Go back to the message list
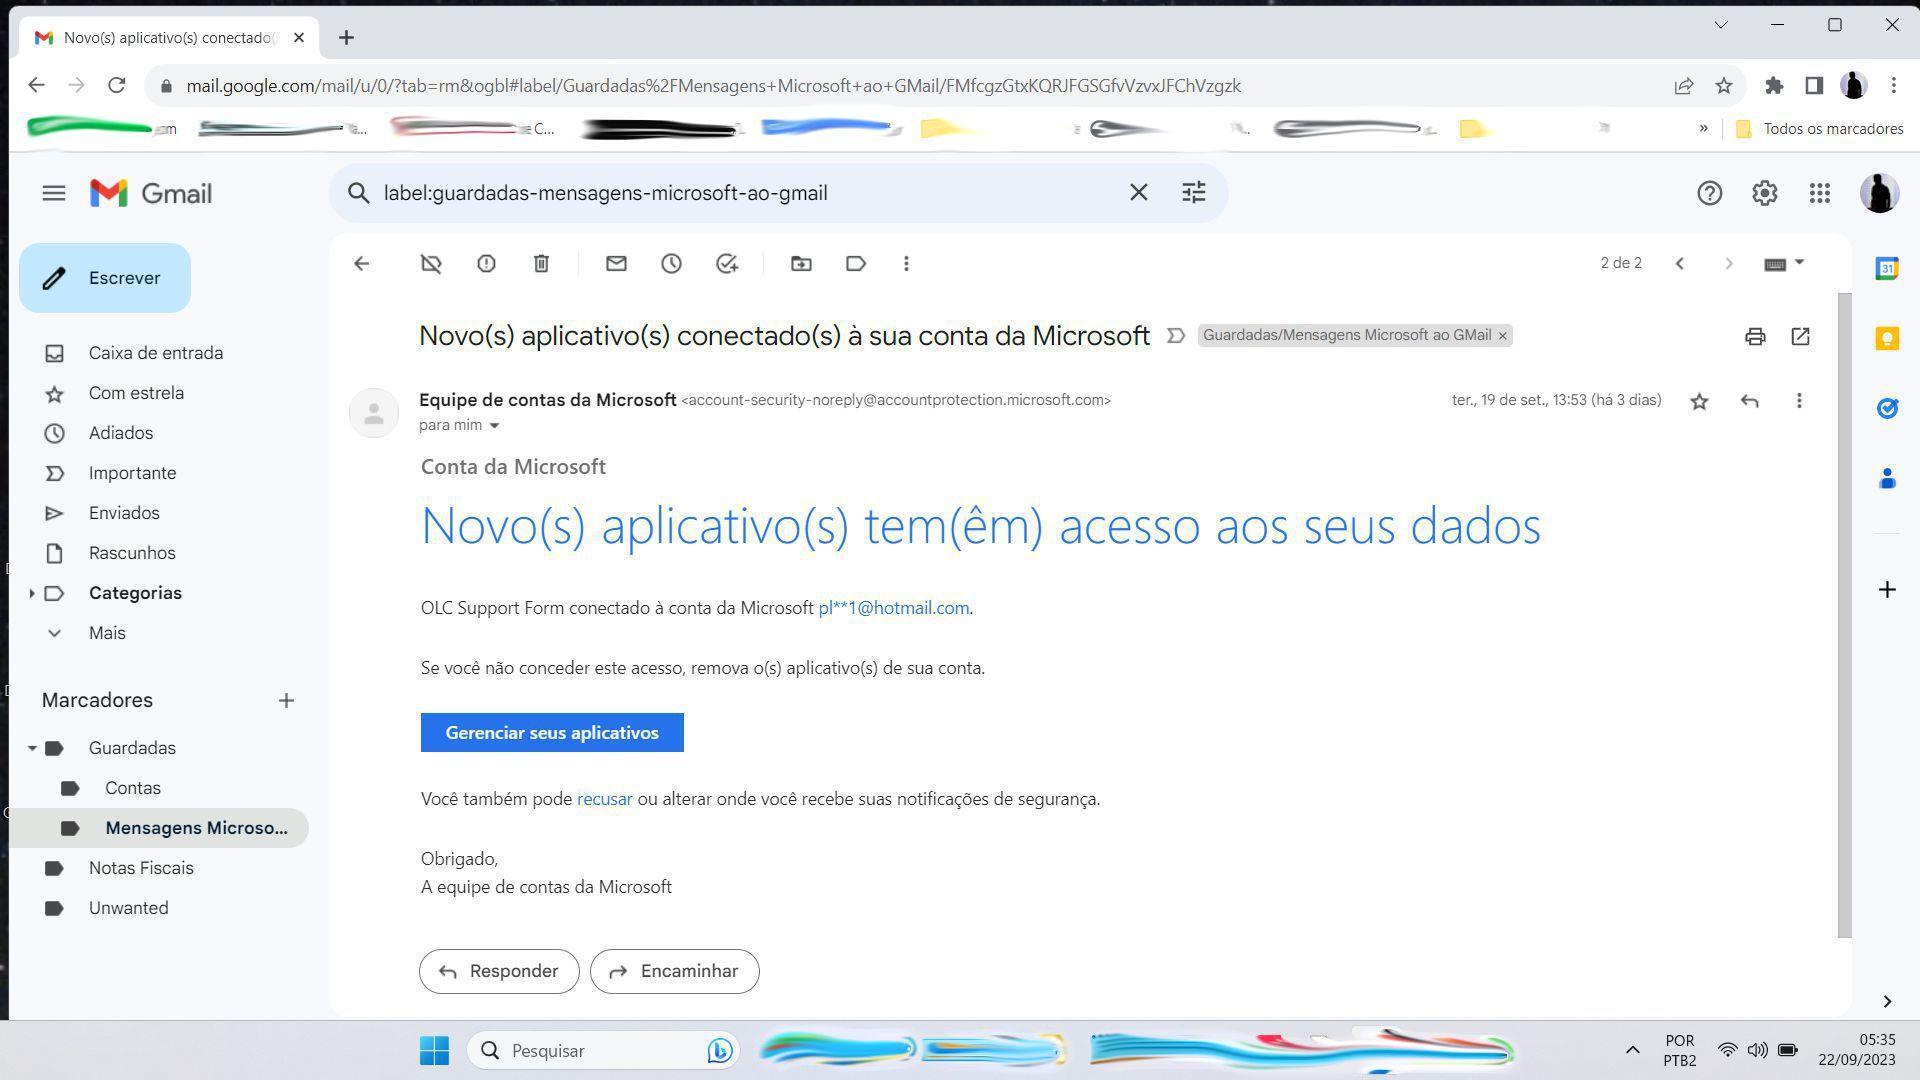Screen dimensions: 1920x1080 (362, 264)
